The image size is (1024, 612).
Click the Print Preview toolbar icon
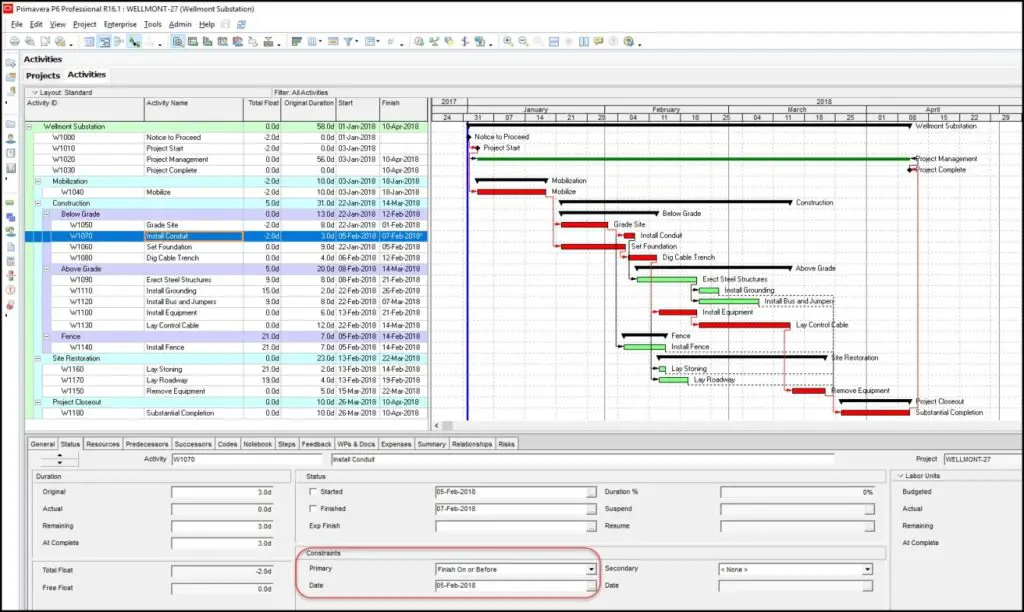click(x=29, y=41)
